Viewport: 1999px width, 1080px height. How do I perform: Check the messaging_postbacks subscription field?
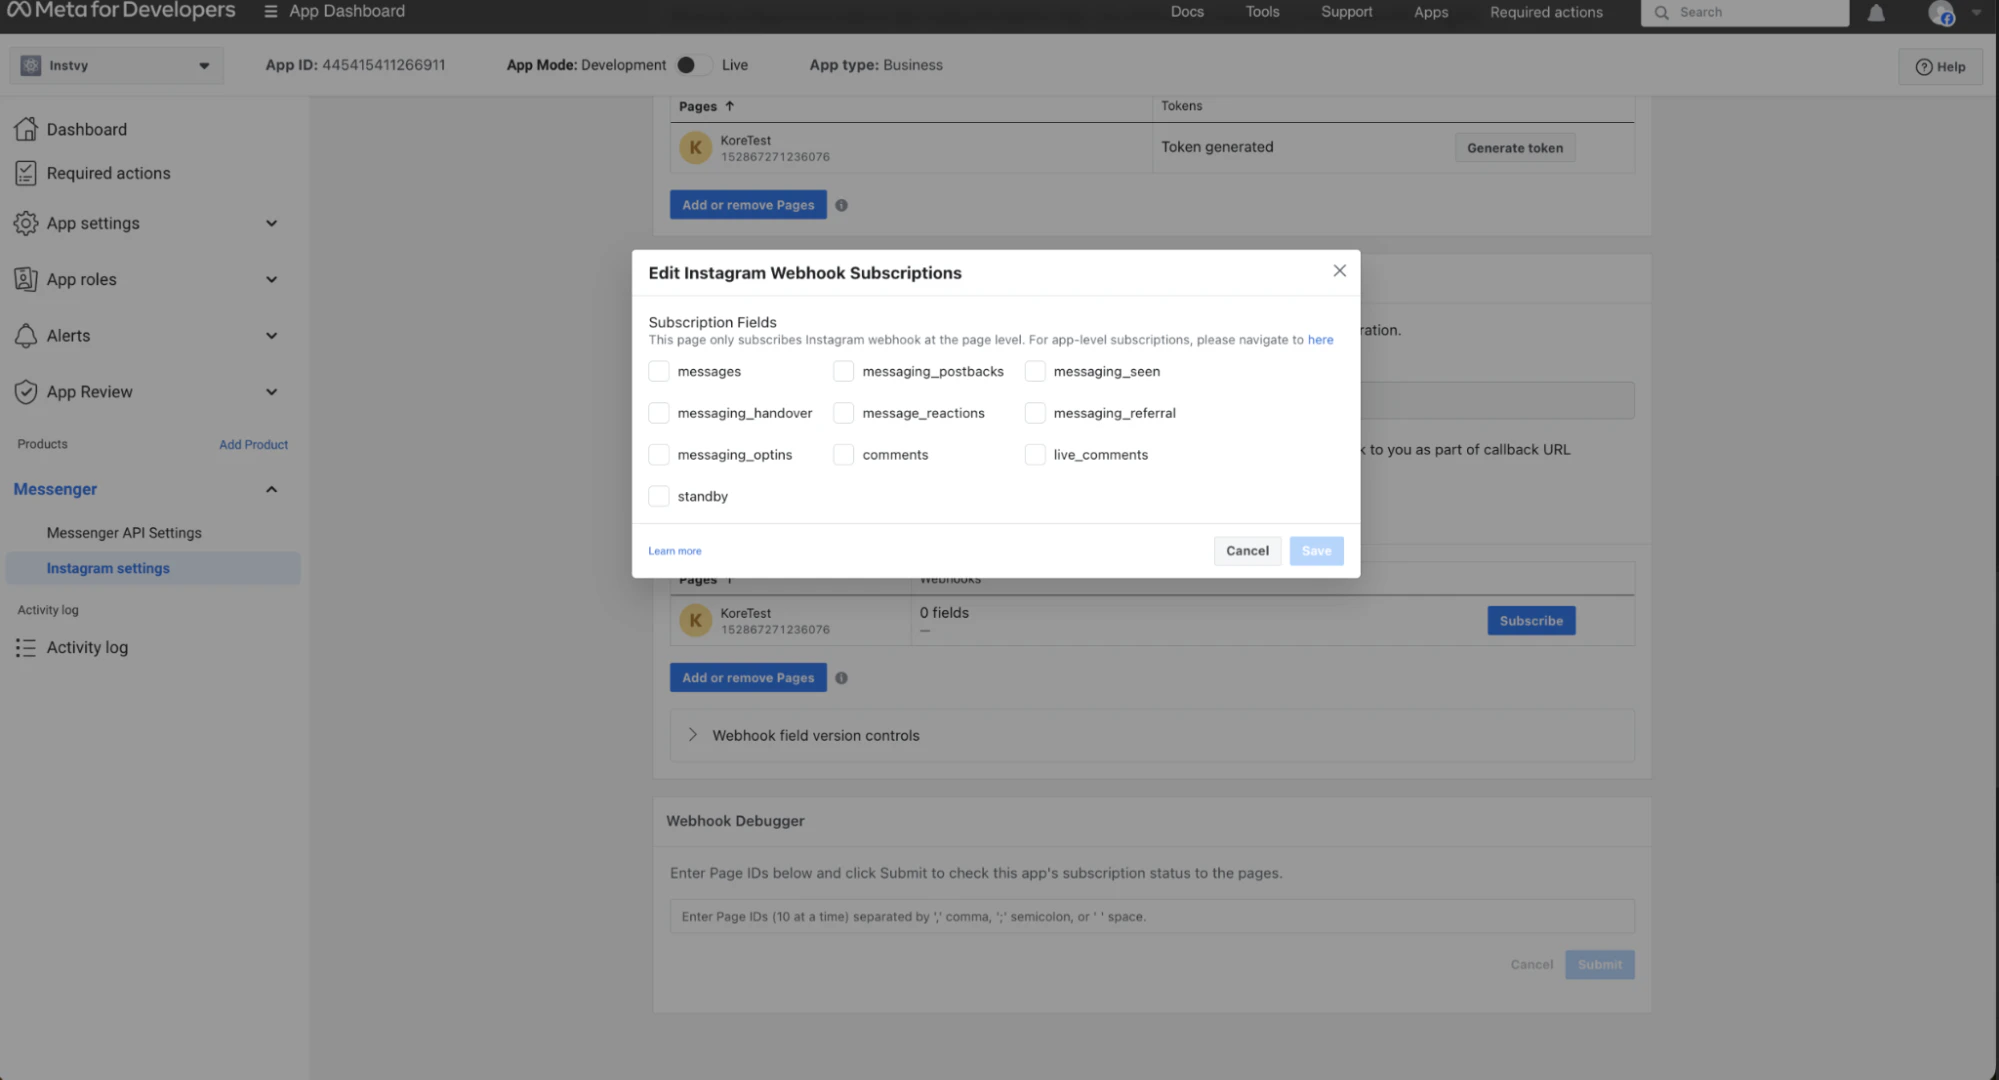pyautogui.click(x=843, y=371)
